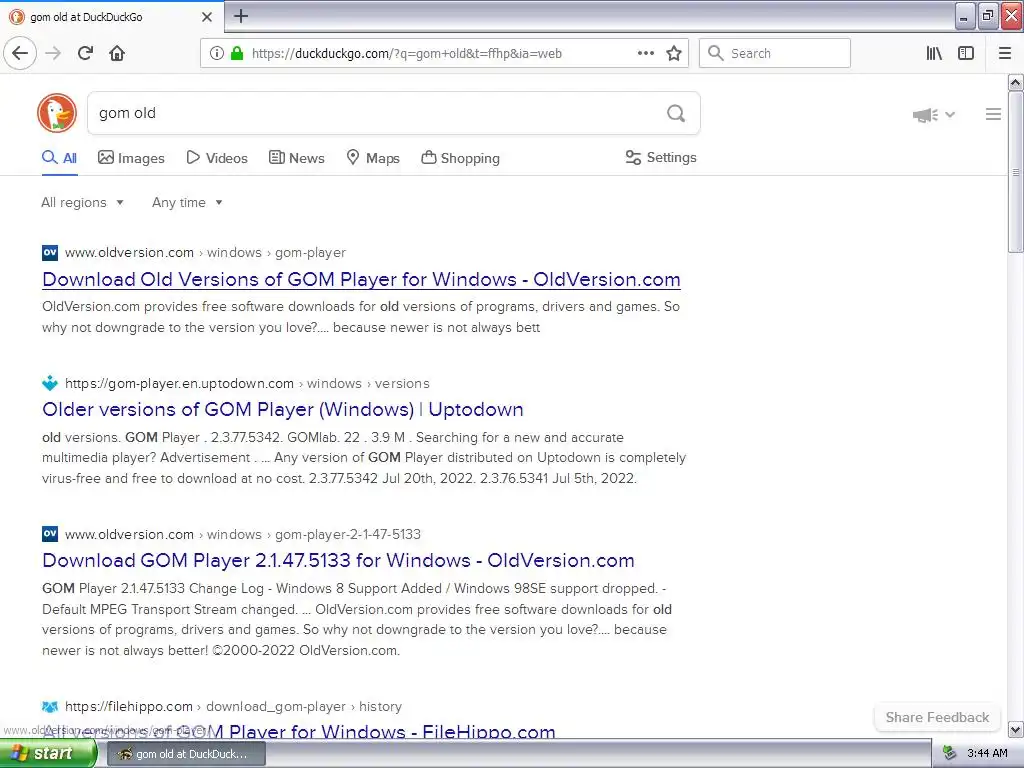Switch to Videos results
The image size is (1024, 768).
pyautogui.click(x=217, y=158)
